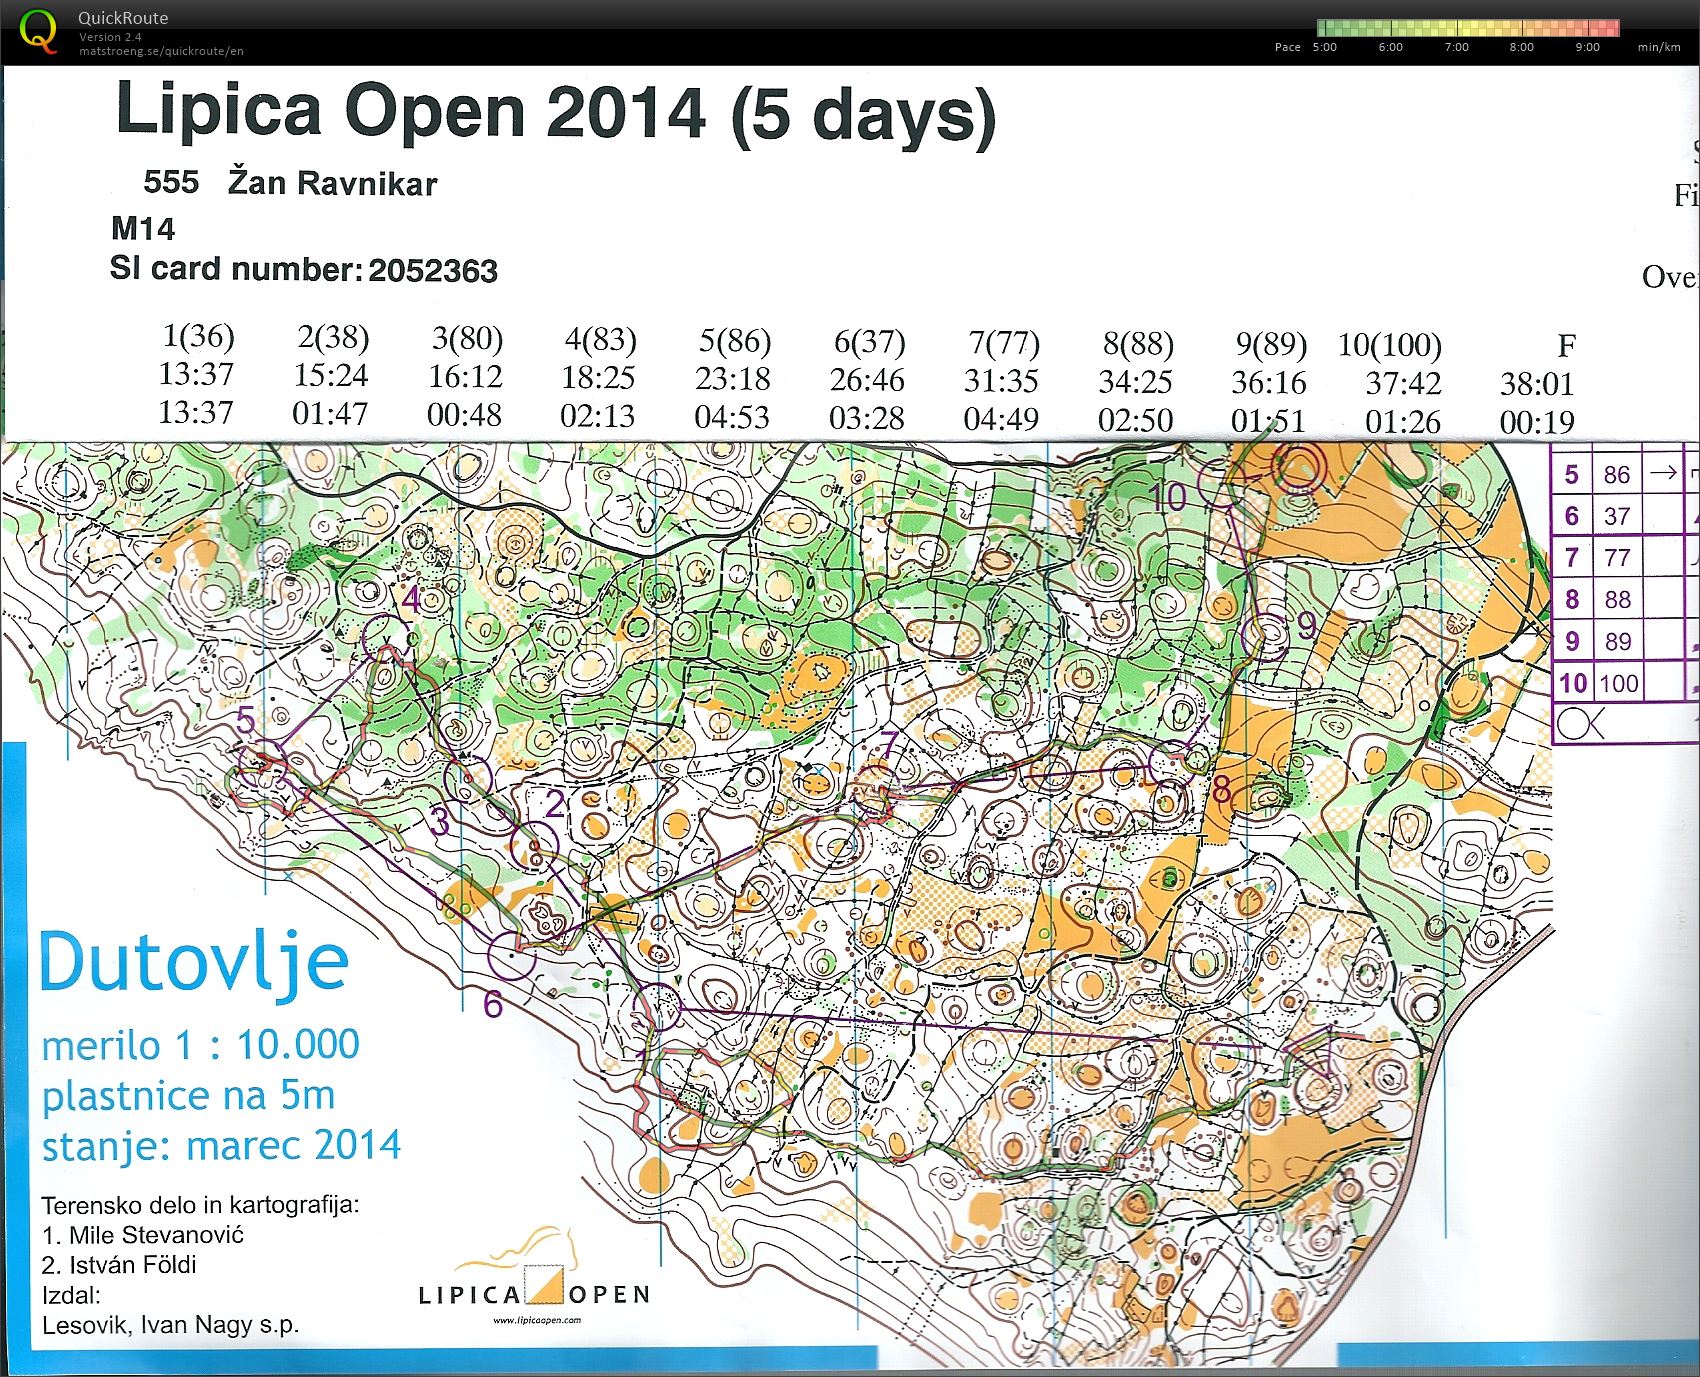Open the www.lipicaopen.com link
The image size is (1700, 1377).
(537, 1320)
